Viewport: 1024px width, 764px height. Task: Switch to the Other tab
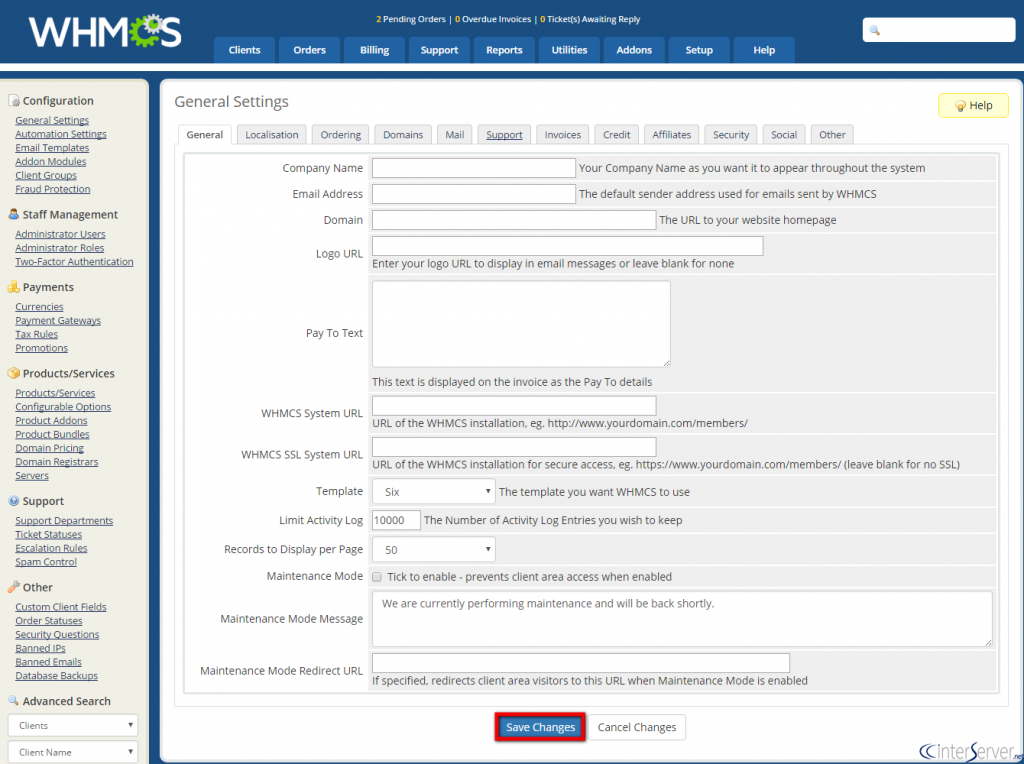(x=832, y=135)
